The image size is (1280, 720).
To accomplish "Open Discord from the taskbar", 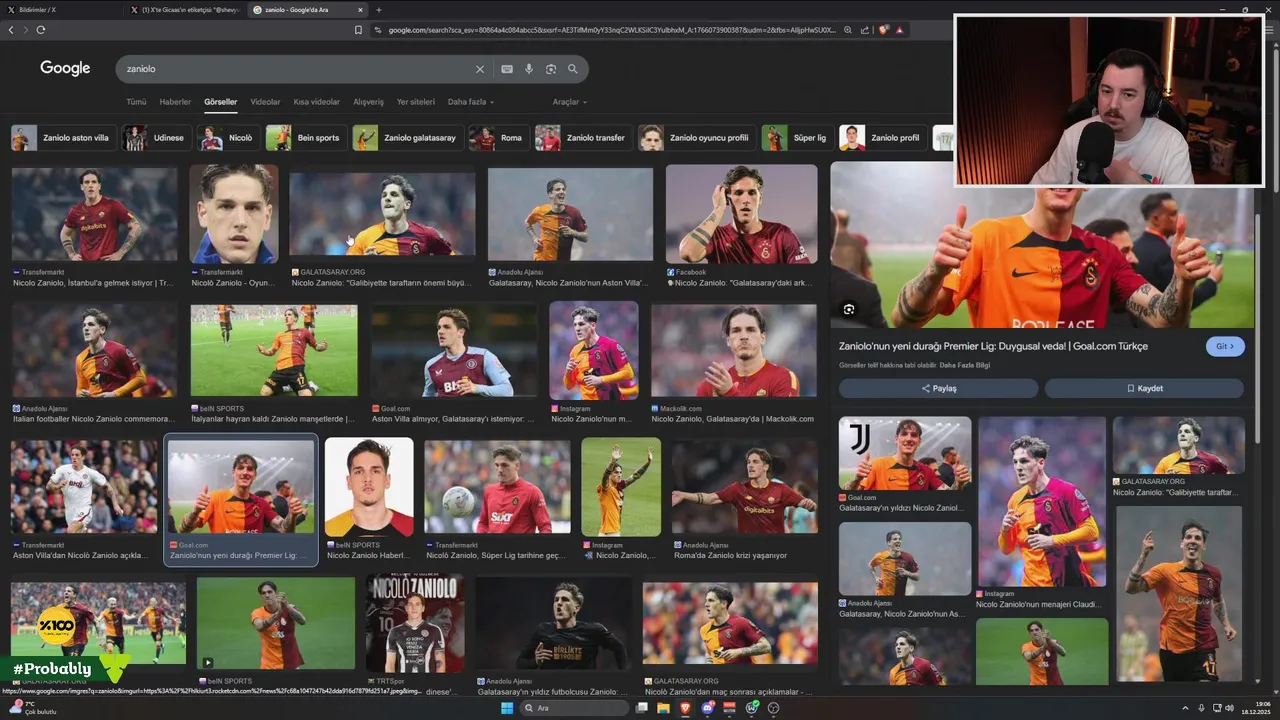I will tap(708, 708).
